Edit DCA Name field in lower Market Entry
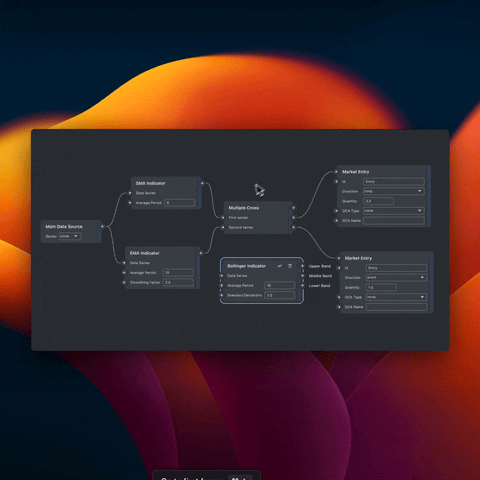 point(396,307)
